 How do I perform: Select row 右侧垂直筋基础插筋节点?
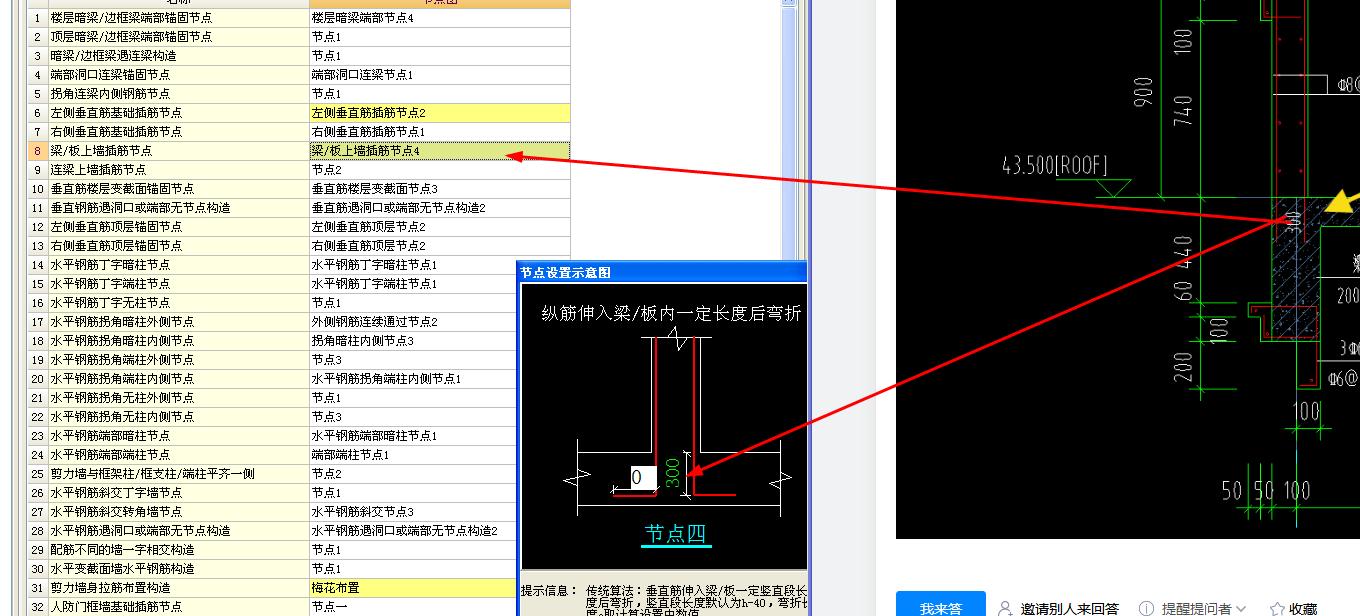click(x=178, y=132)
